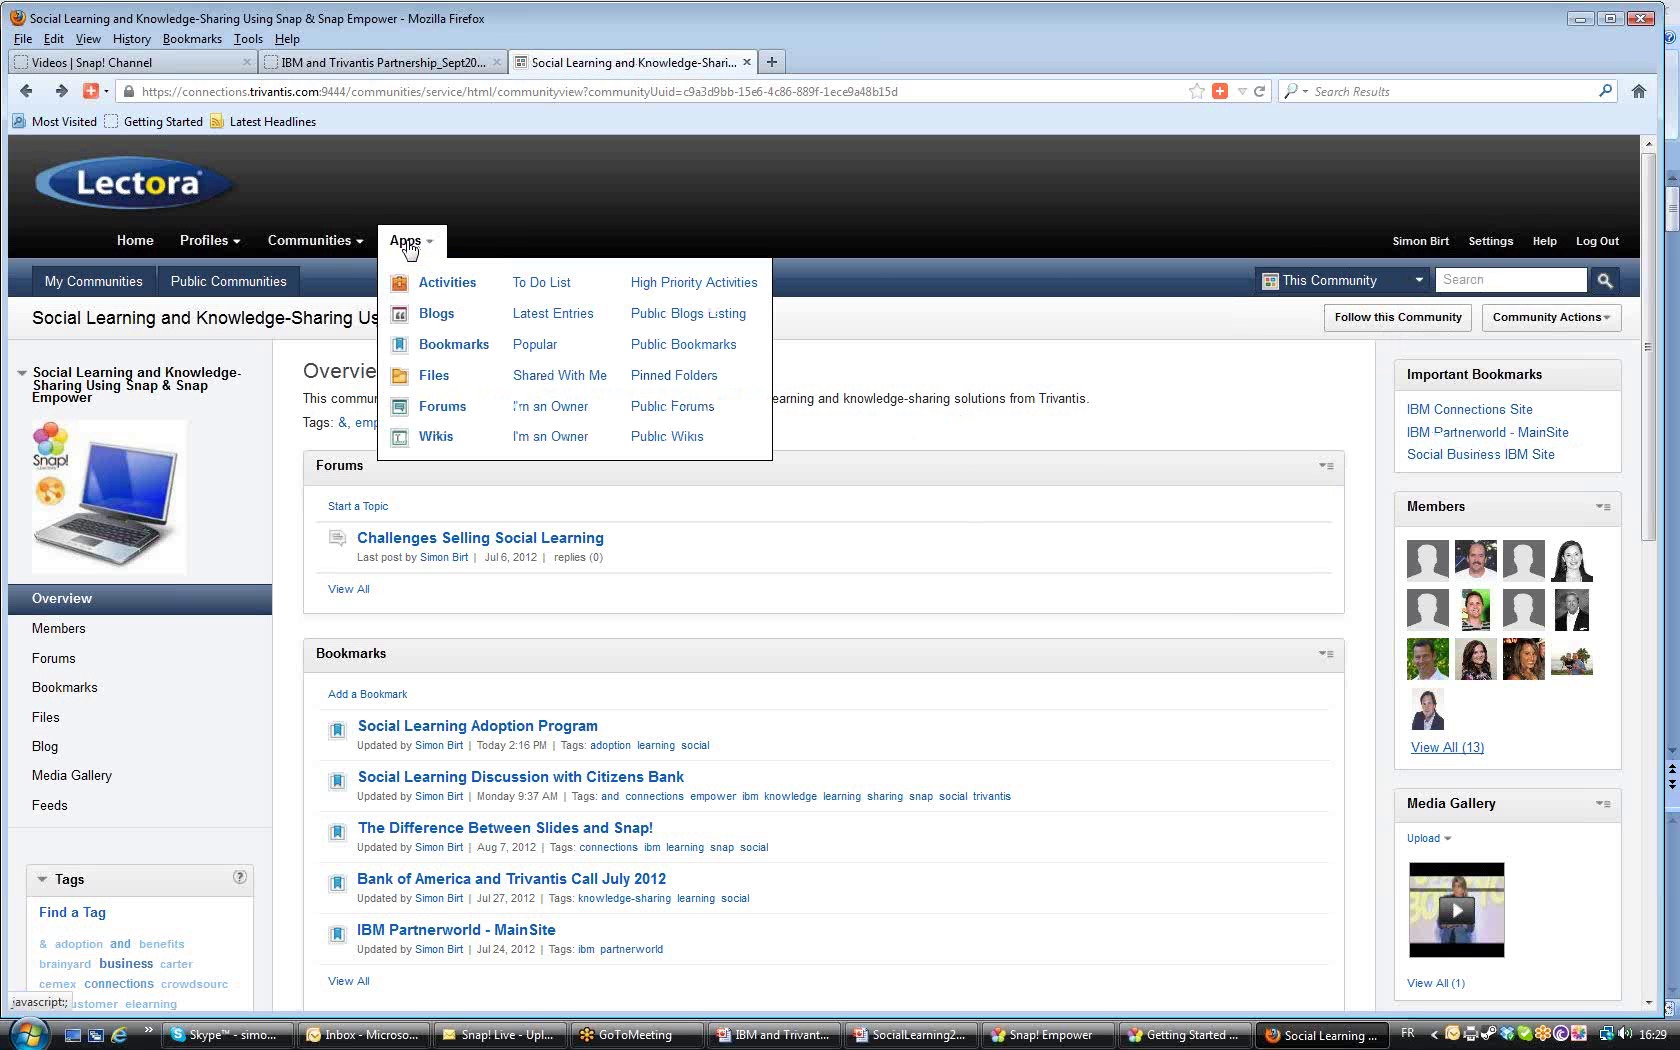Viewport: 1680px width, 1050px height.
Task: Click the bookmark star in address bar
Action: pos(1197,91)
